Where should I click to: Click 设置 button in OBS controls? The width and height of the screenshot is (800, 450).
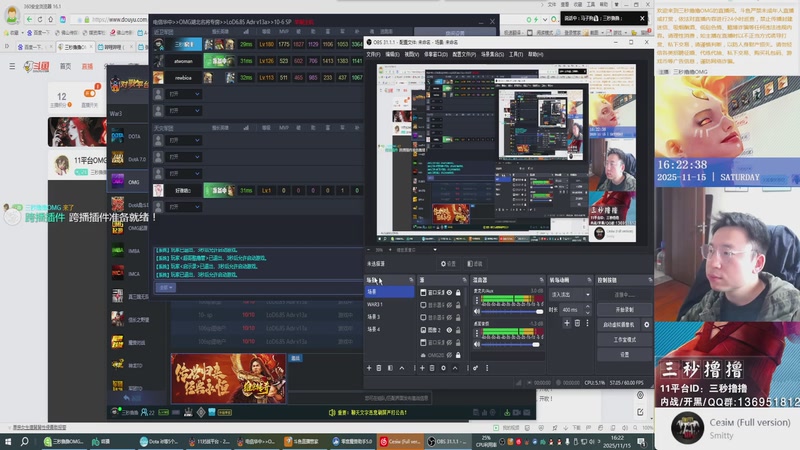(x=624, y=354)
